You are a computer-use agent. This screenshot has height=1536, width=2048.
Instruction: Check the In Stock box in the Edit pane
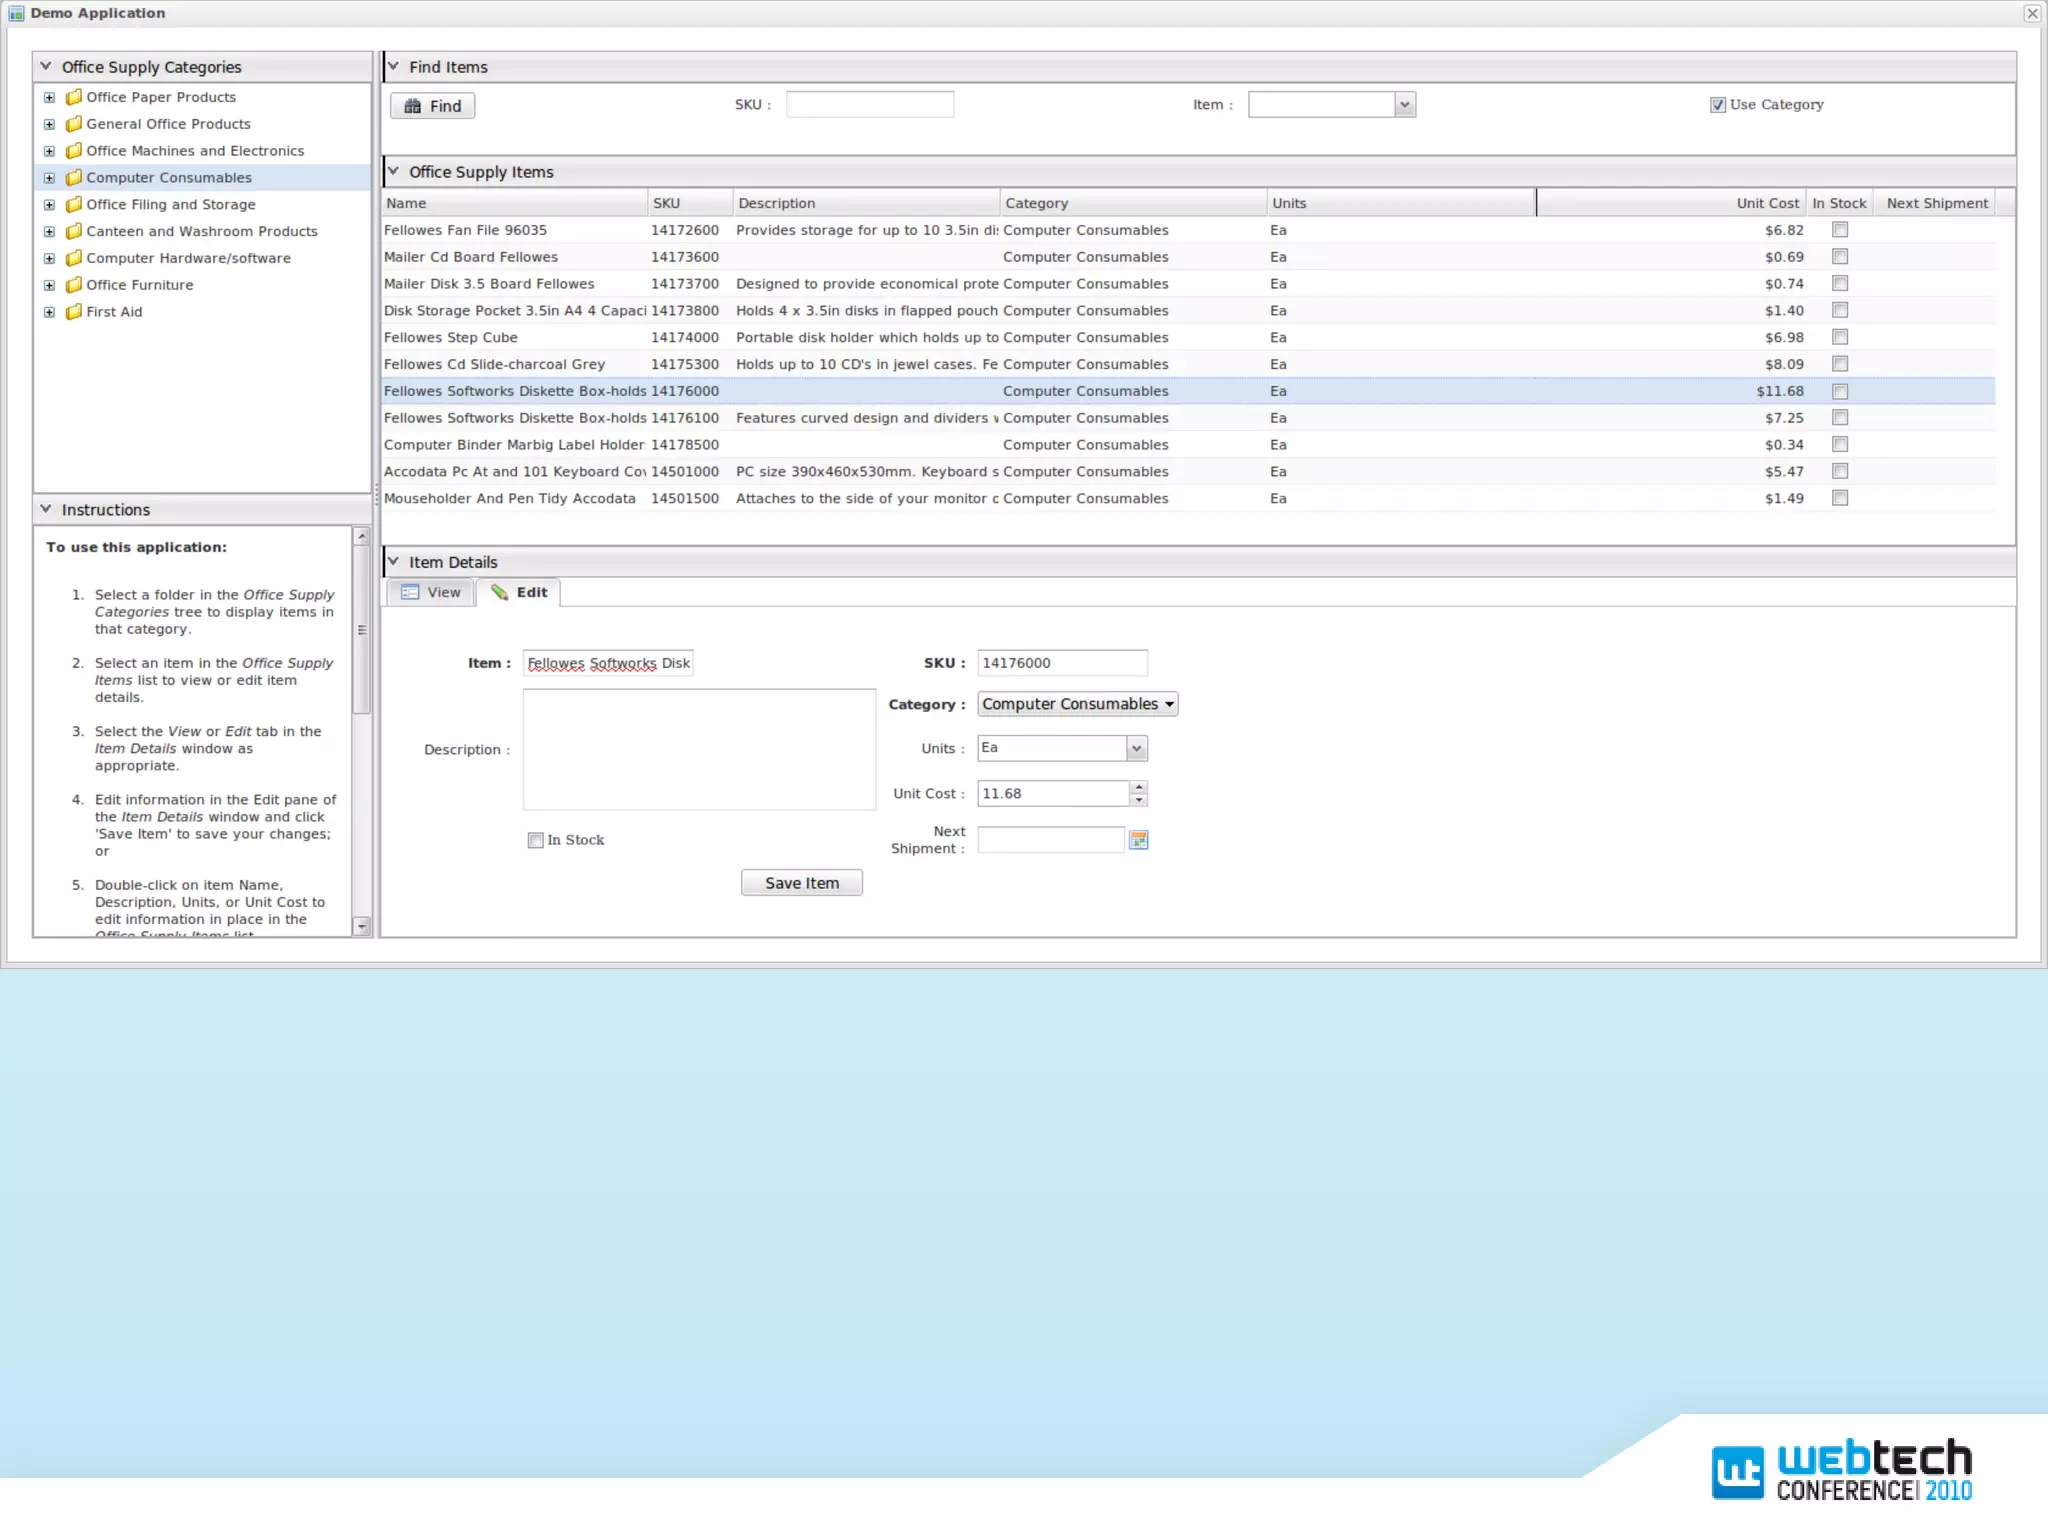click(x=536, y=840)
